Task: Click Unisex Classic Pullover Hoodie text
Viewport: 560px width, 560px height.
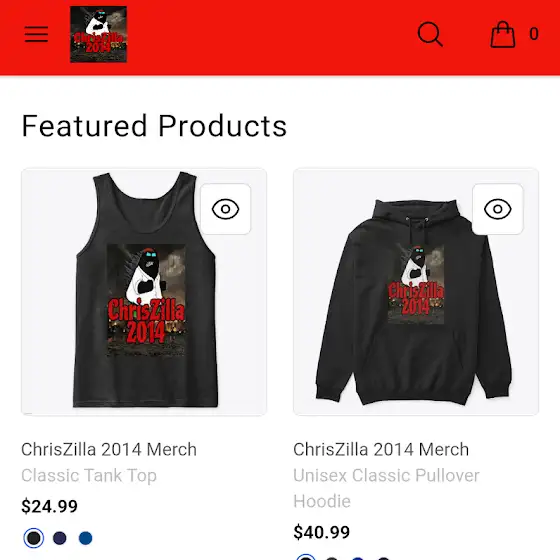Action: click(386, 488)
